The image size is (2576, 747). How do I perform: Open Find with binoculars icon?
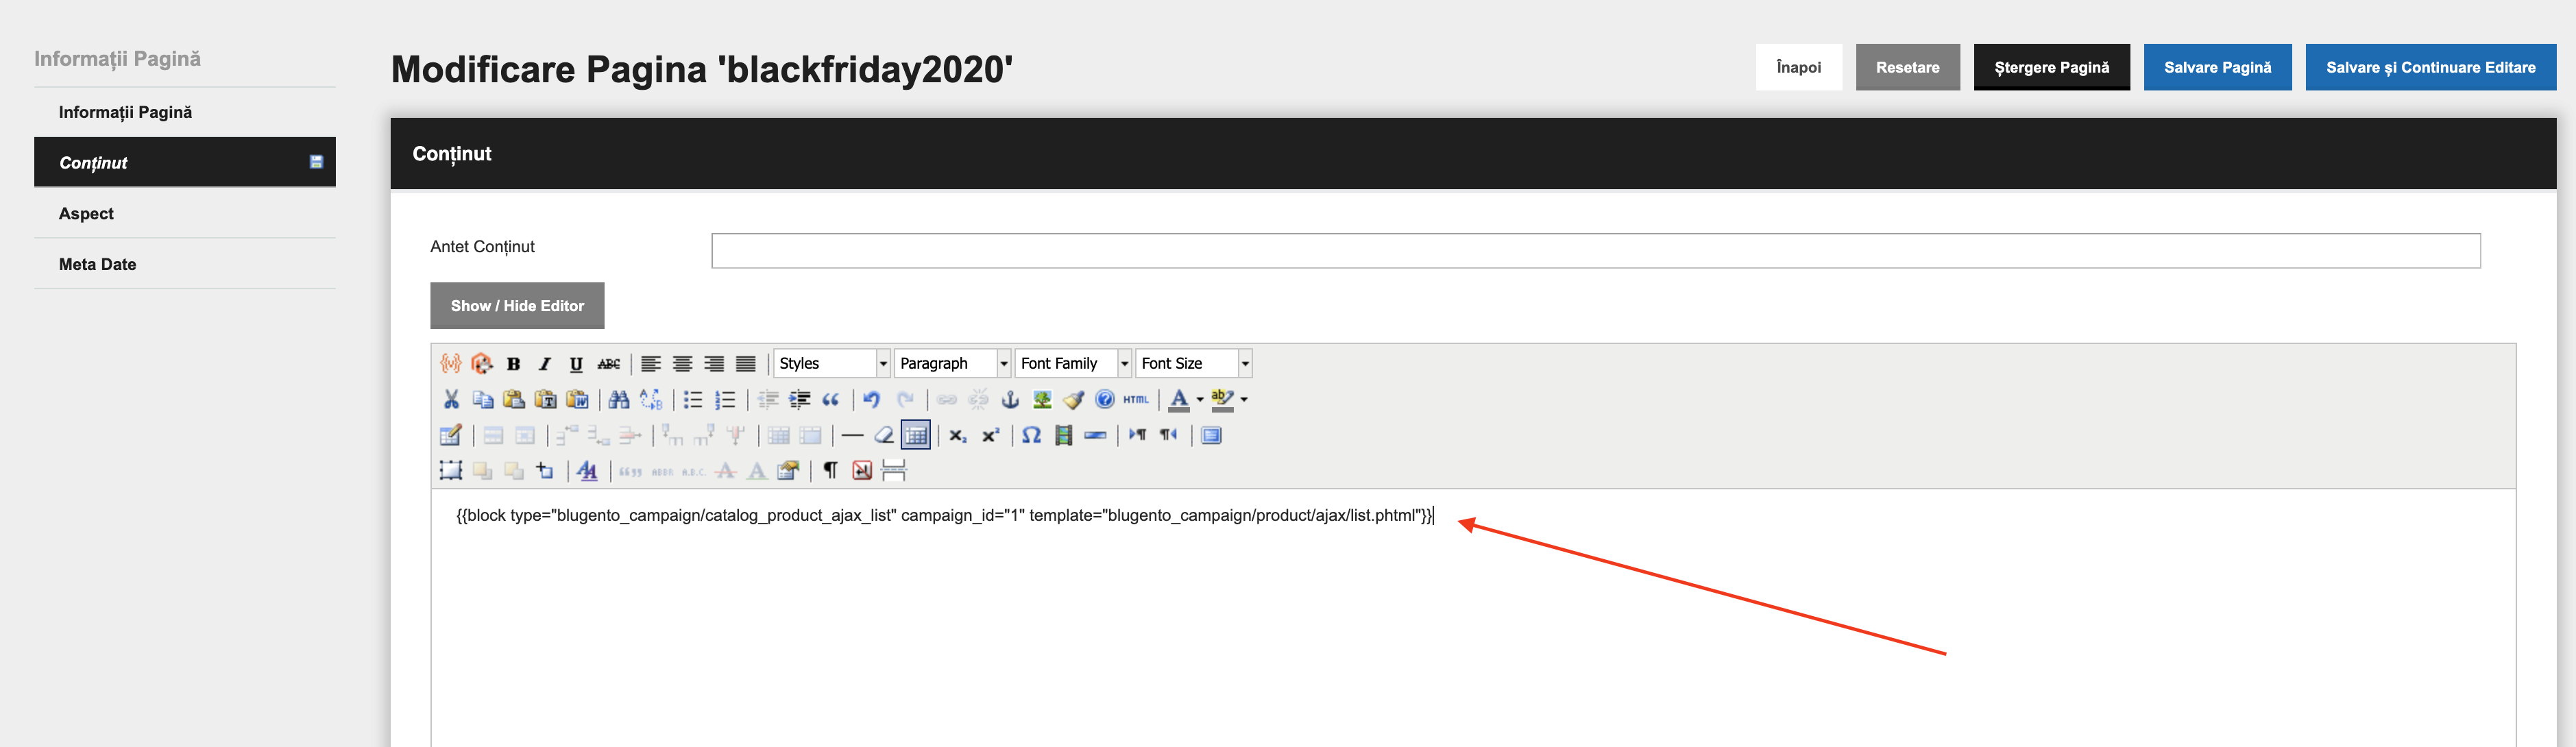click(619, 399)
